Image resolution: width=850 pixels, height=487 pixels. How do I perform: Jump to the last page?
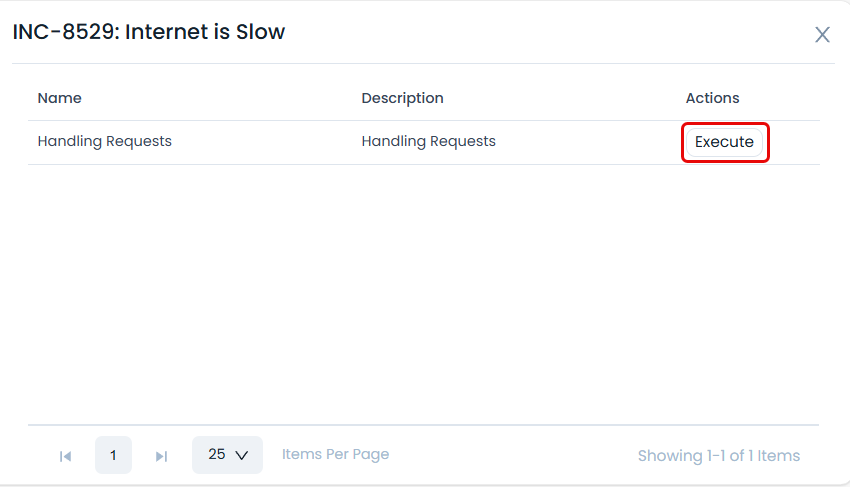point(161,456)
